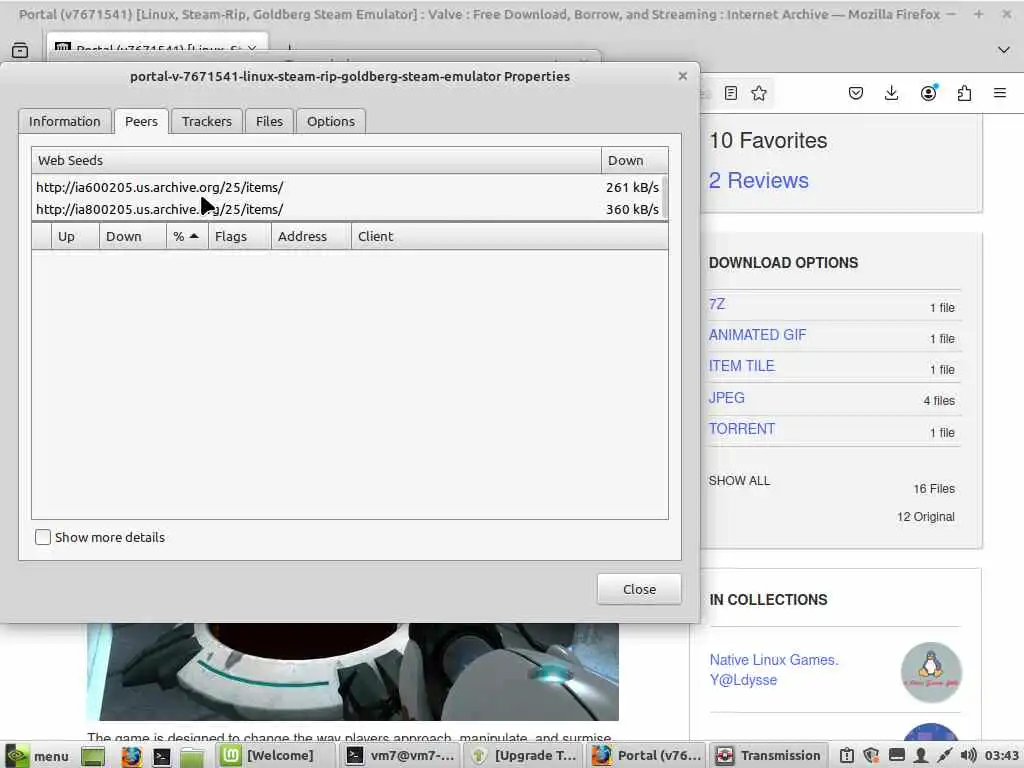Open ITEM TILE download option
The height and width of the screenshot is (768, 1024).
(x=741, y=366)
